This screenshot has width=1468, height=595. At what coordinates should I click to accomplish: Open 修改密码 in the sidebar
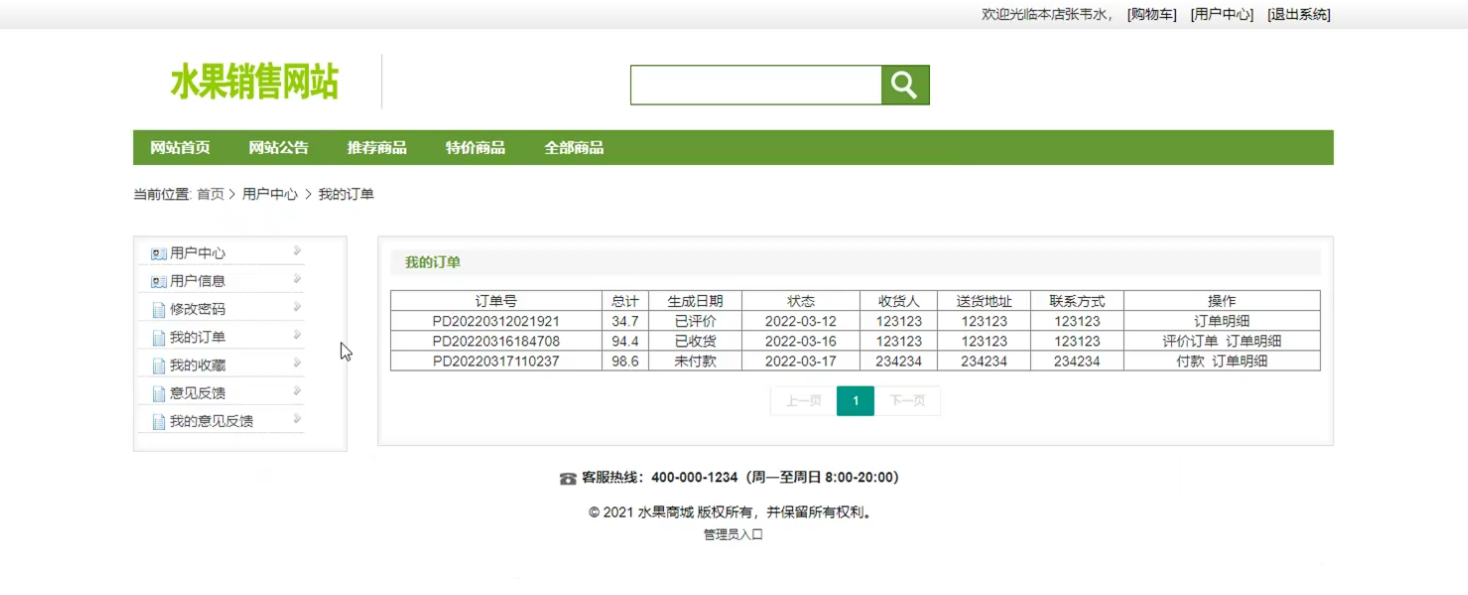tap(198, 310)
